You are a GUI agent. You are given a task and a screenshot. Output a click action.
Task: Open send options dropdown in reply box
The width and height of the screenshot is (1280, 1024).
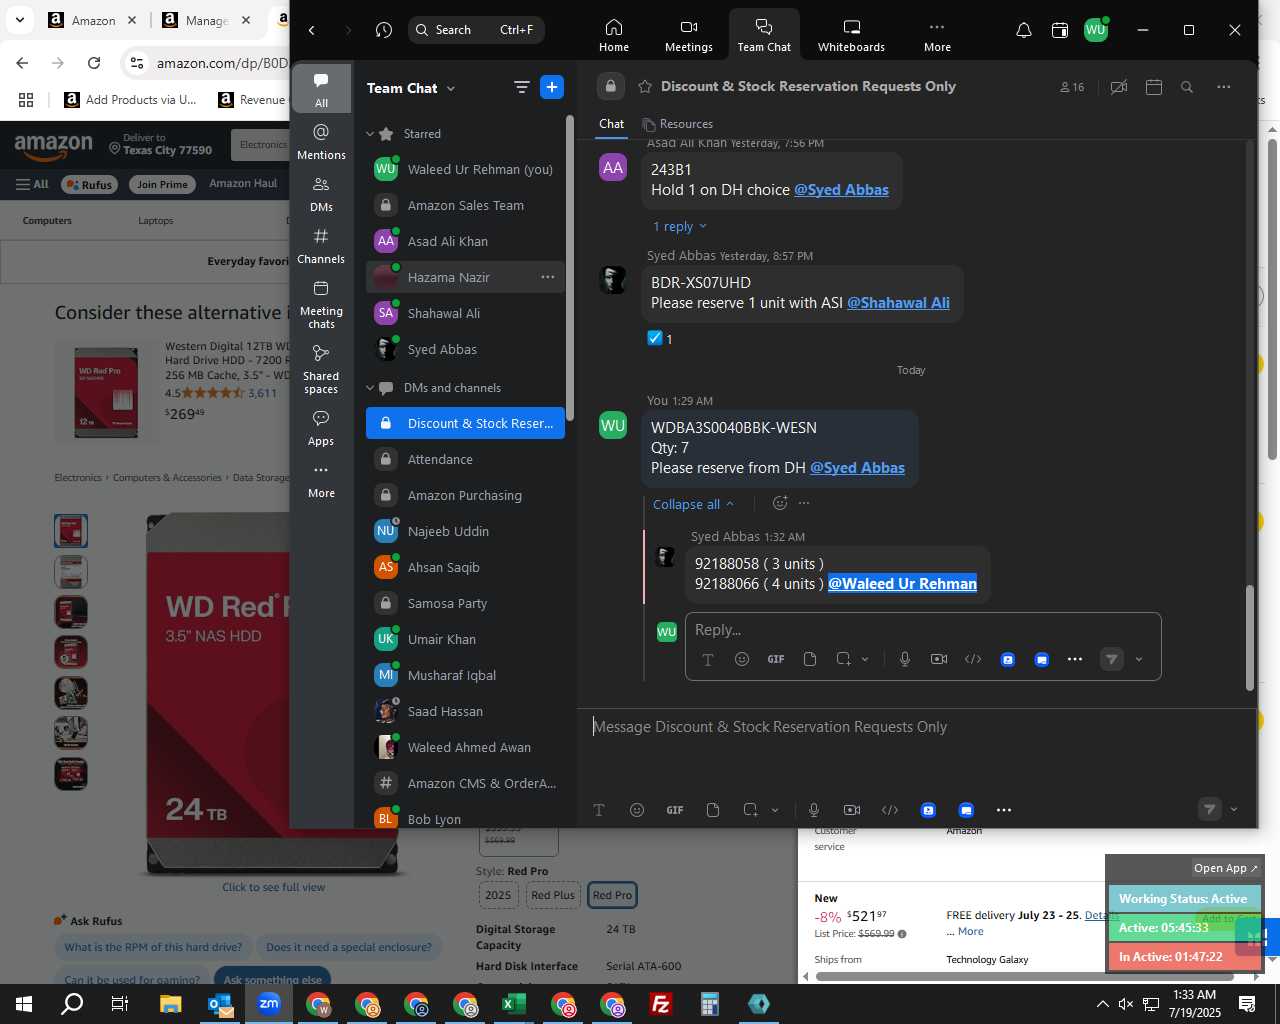pos(1139,659)
